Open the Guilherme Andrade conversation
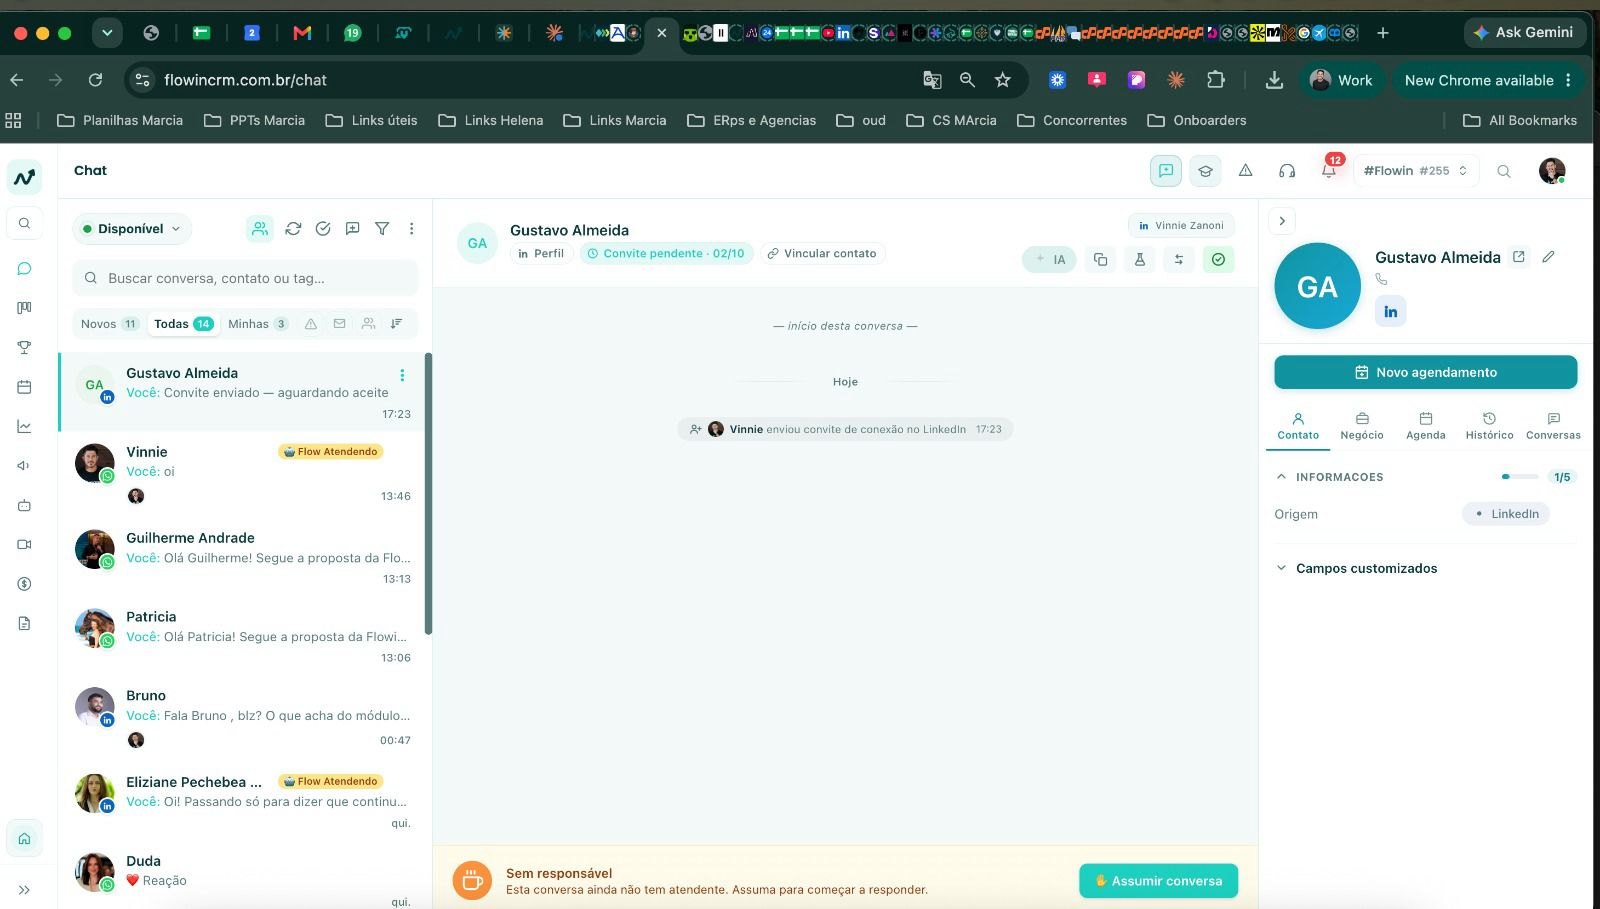1600x909 pixels. [245, 558]
